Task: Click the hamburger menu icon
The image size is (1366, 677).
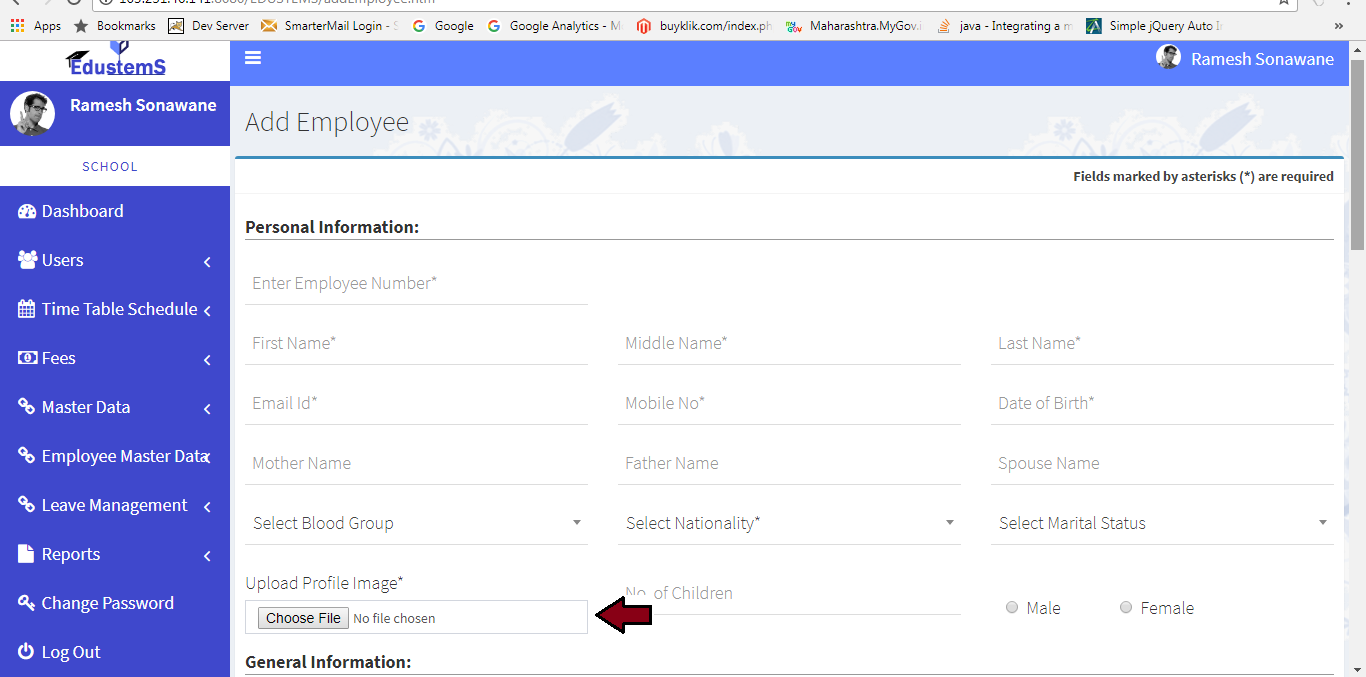Action: click(x=253, y=58)
